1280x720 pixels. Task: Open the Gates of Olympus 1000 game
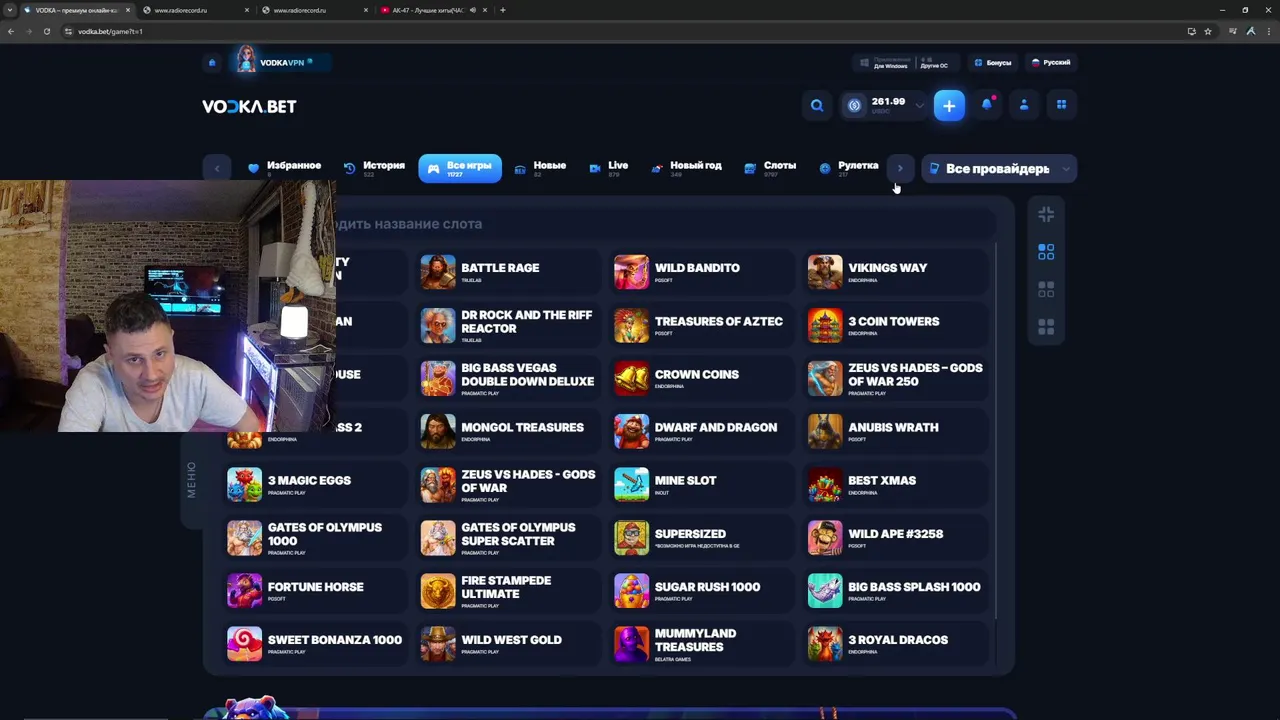click(314, 538)
